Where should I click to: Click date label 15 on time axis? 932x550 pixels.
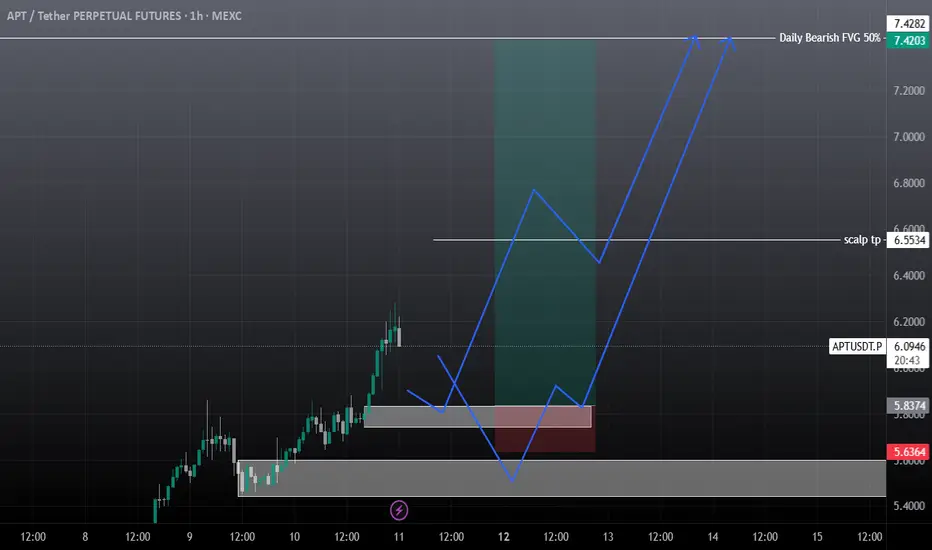pyautogui.click(x=817, y=537)
